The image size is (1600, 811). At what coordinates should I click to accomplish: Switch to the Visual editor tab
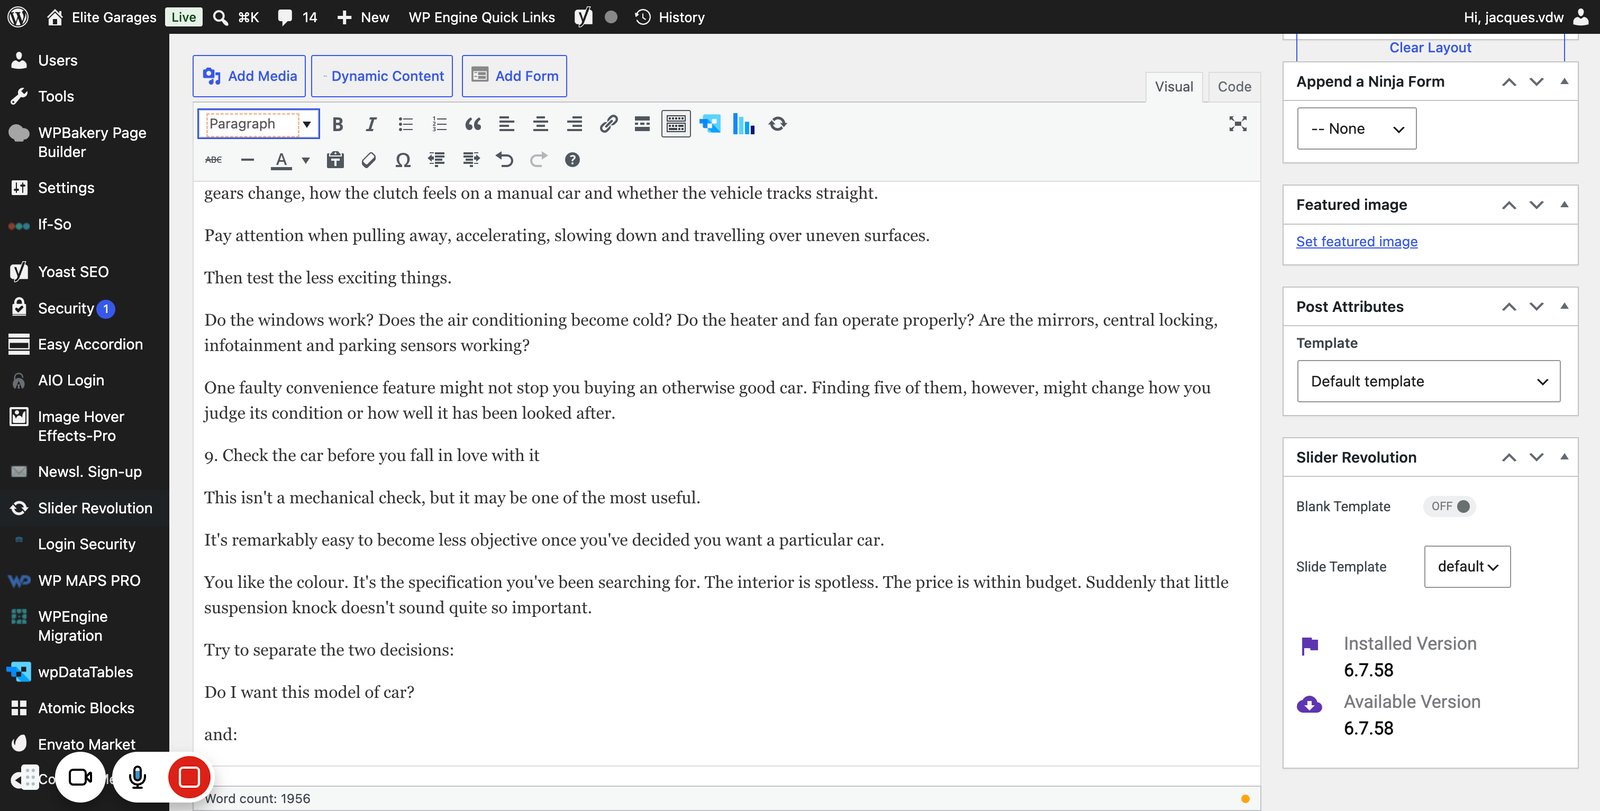coord(1174,87)
